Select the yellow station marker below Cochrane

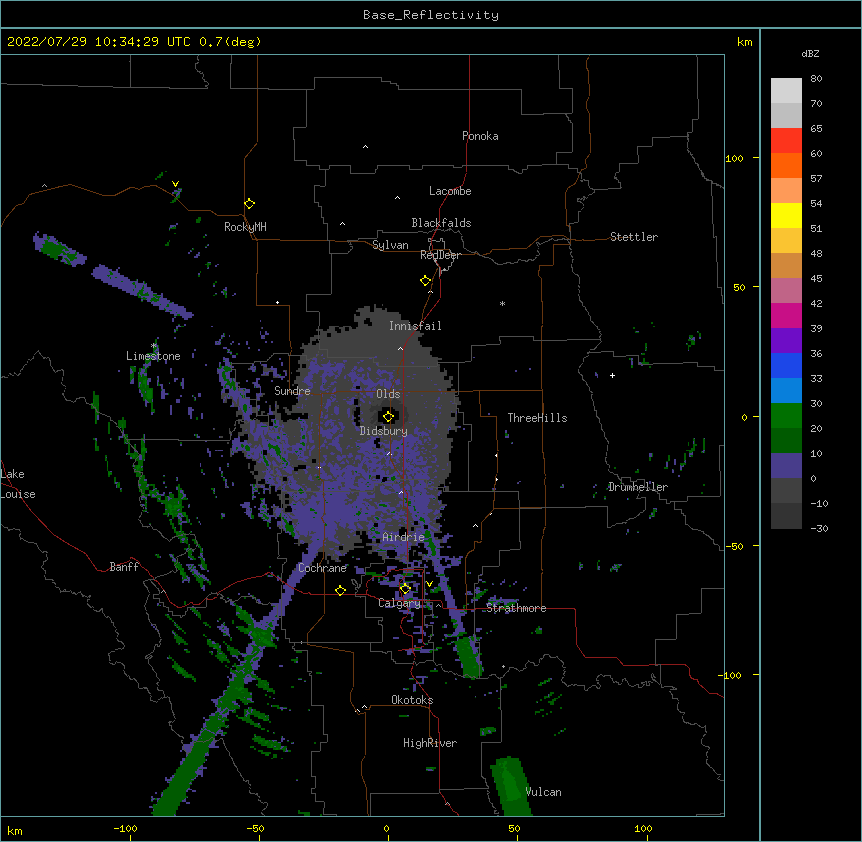(340, 590)
